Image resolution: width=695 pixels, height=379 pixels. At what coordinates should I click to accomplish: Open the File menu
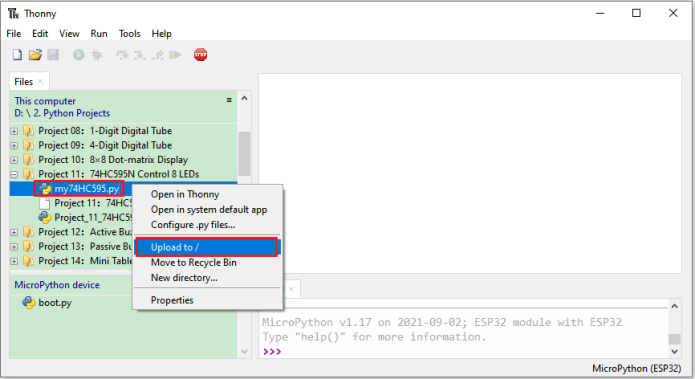14,34
